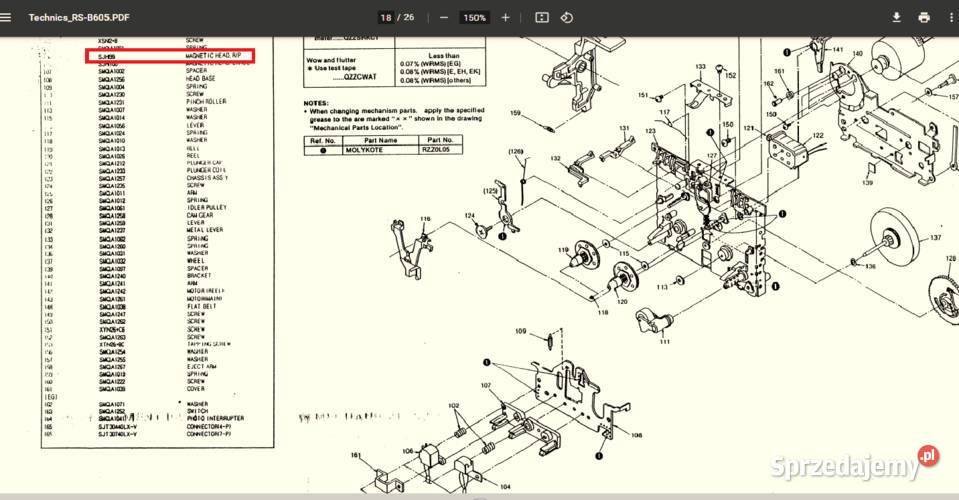Click diagram label 137 by the flywheel
The height and width of the screenshot is (500, 959).
pyautogui.click(x=936, y=238)
